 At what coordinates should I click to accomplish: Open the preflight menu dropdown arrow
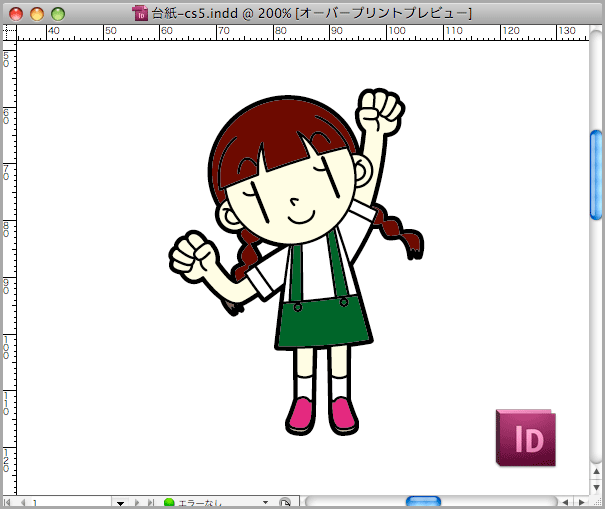265,502
